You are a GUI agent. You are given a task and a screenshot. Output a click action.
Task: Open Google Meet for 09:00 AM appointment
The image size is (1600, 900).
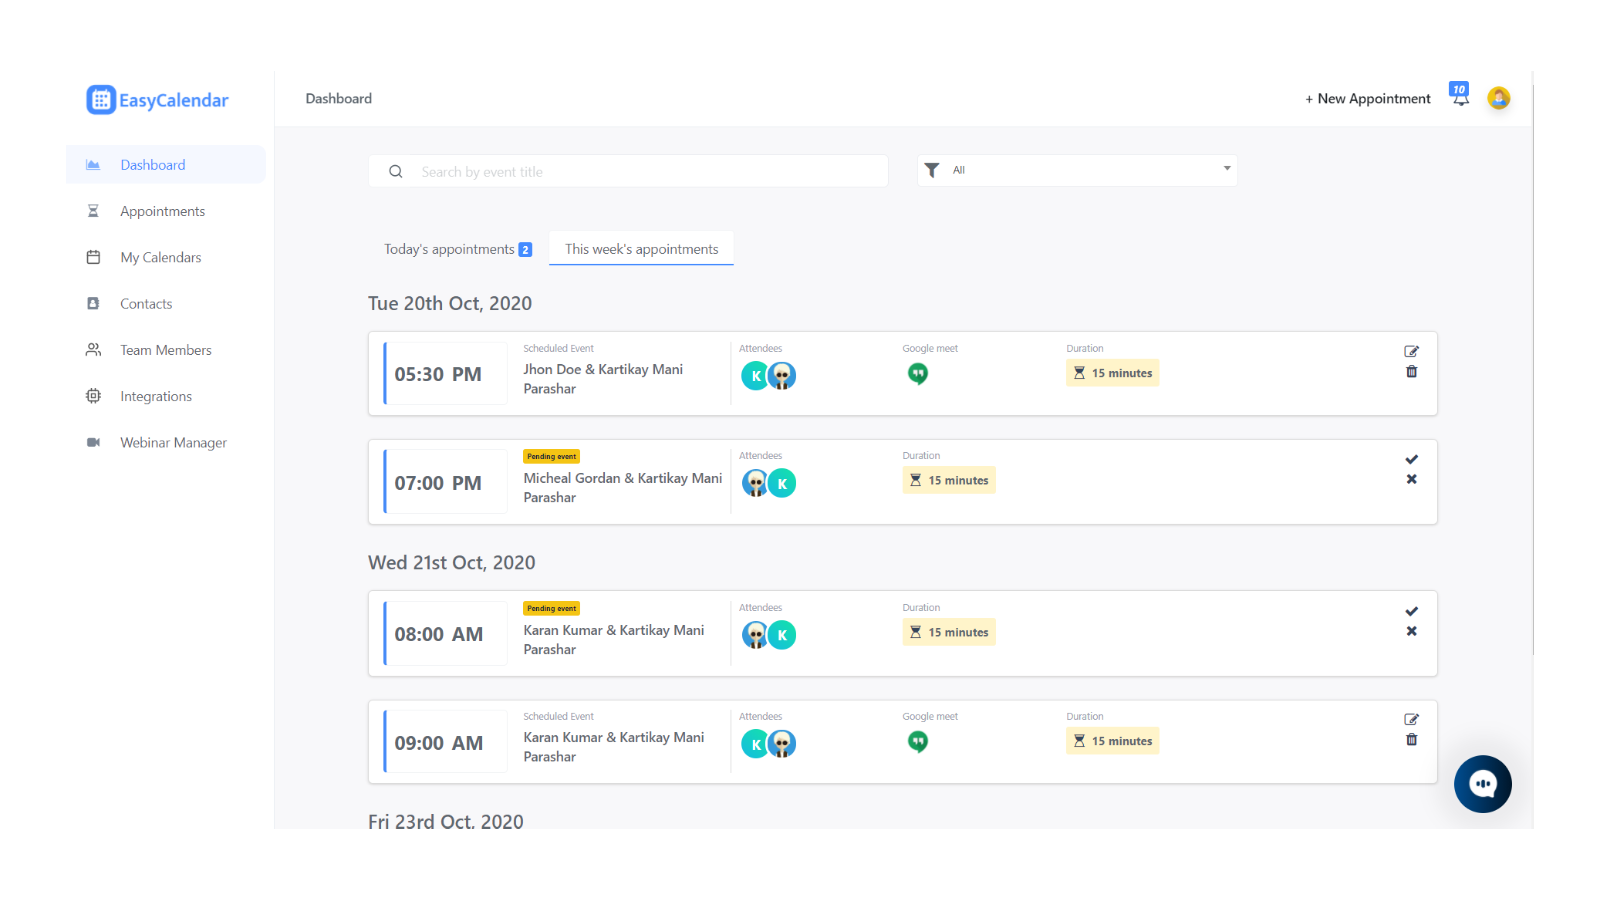(917, 742)
